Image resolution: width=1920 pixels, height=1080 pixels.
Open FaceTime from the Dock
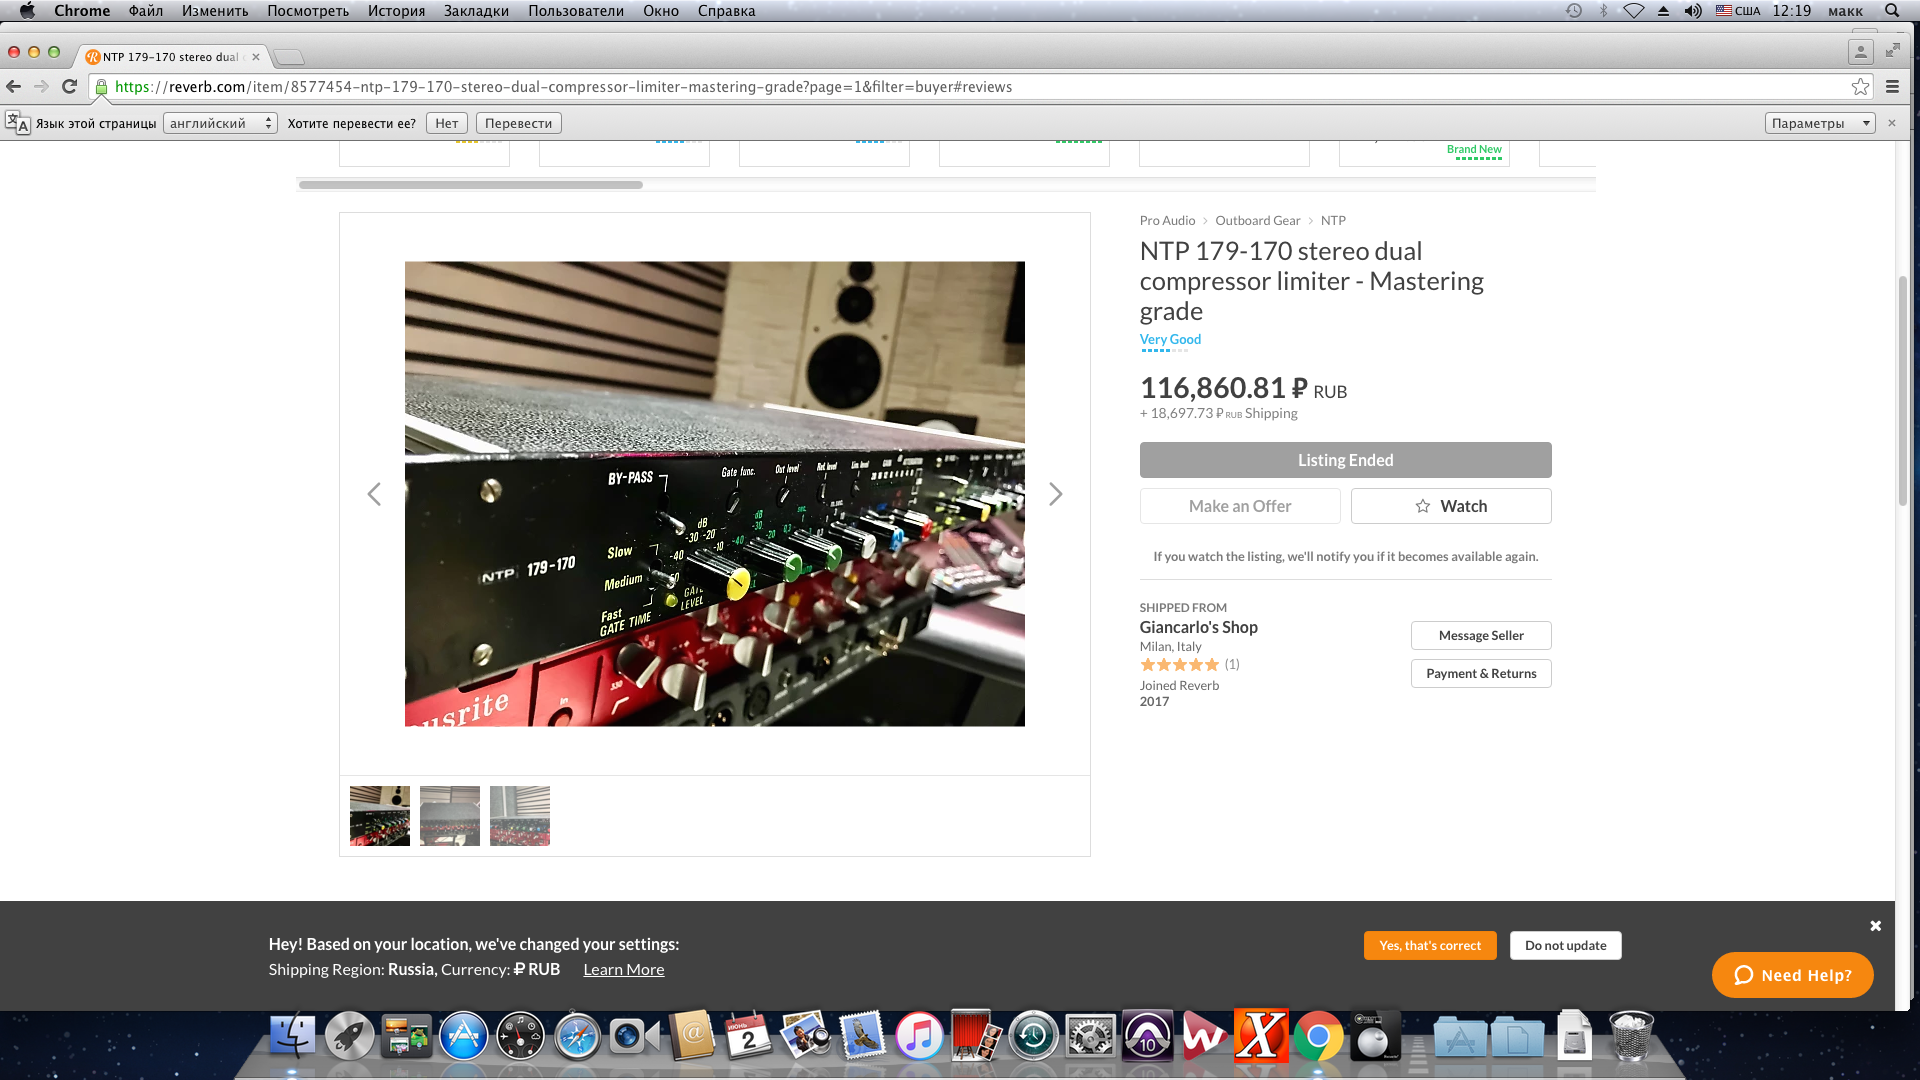[x=634, y=1036]
